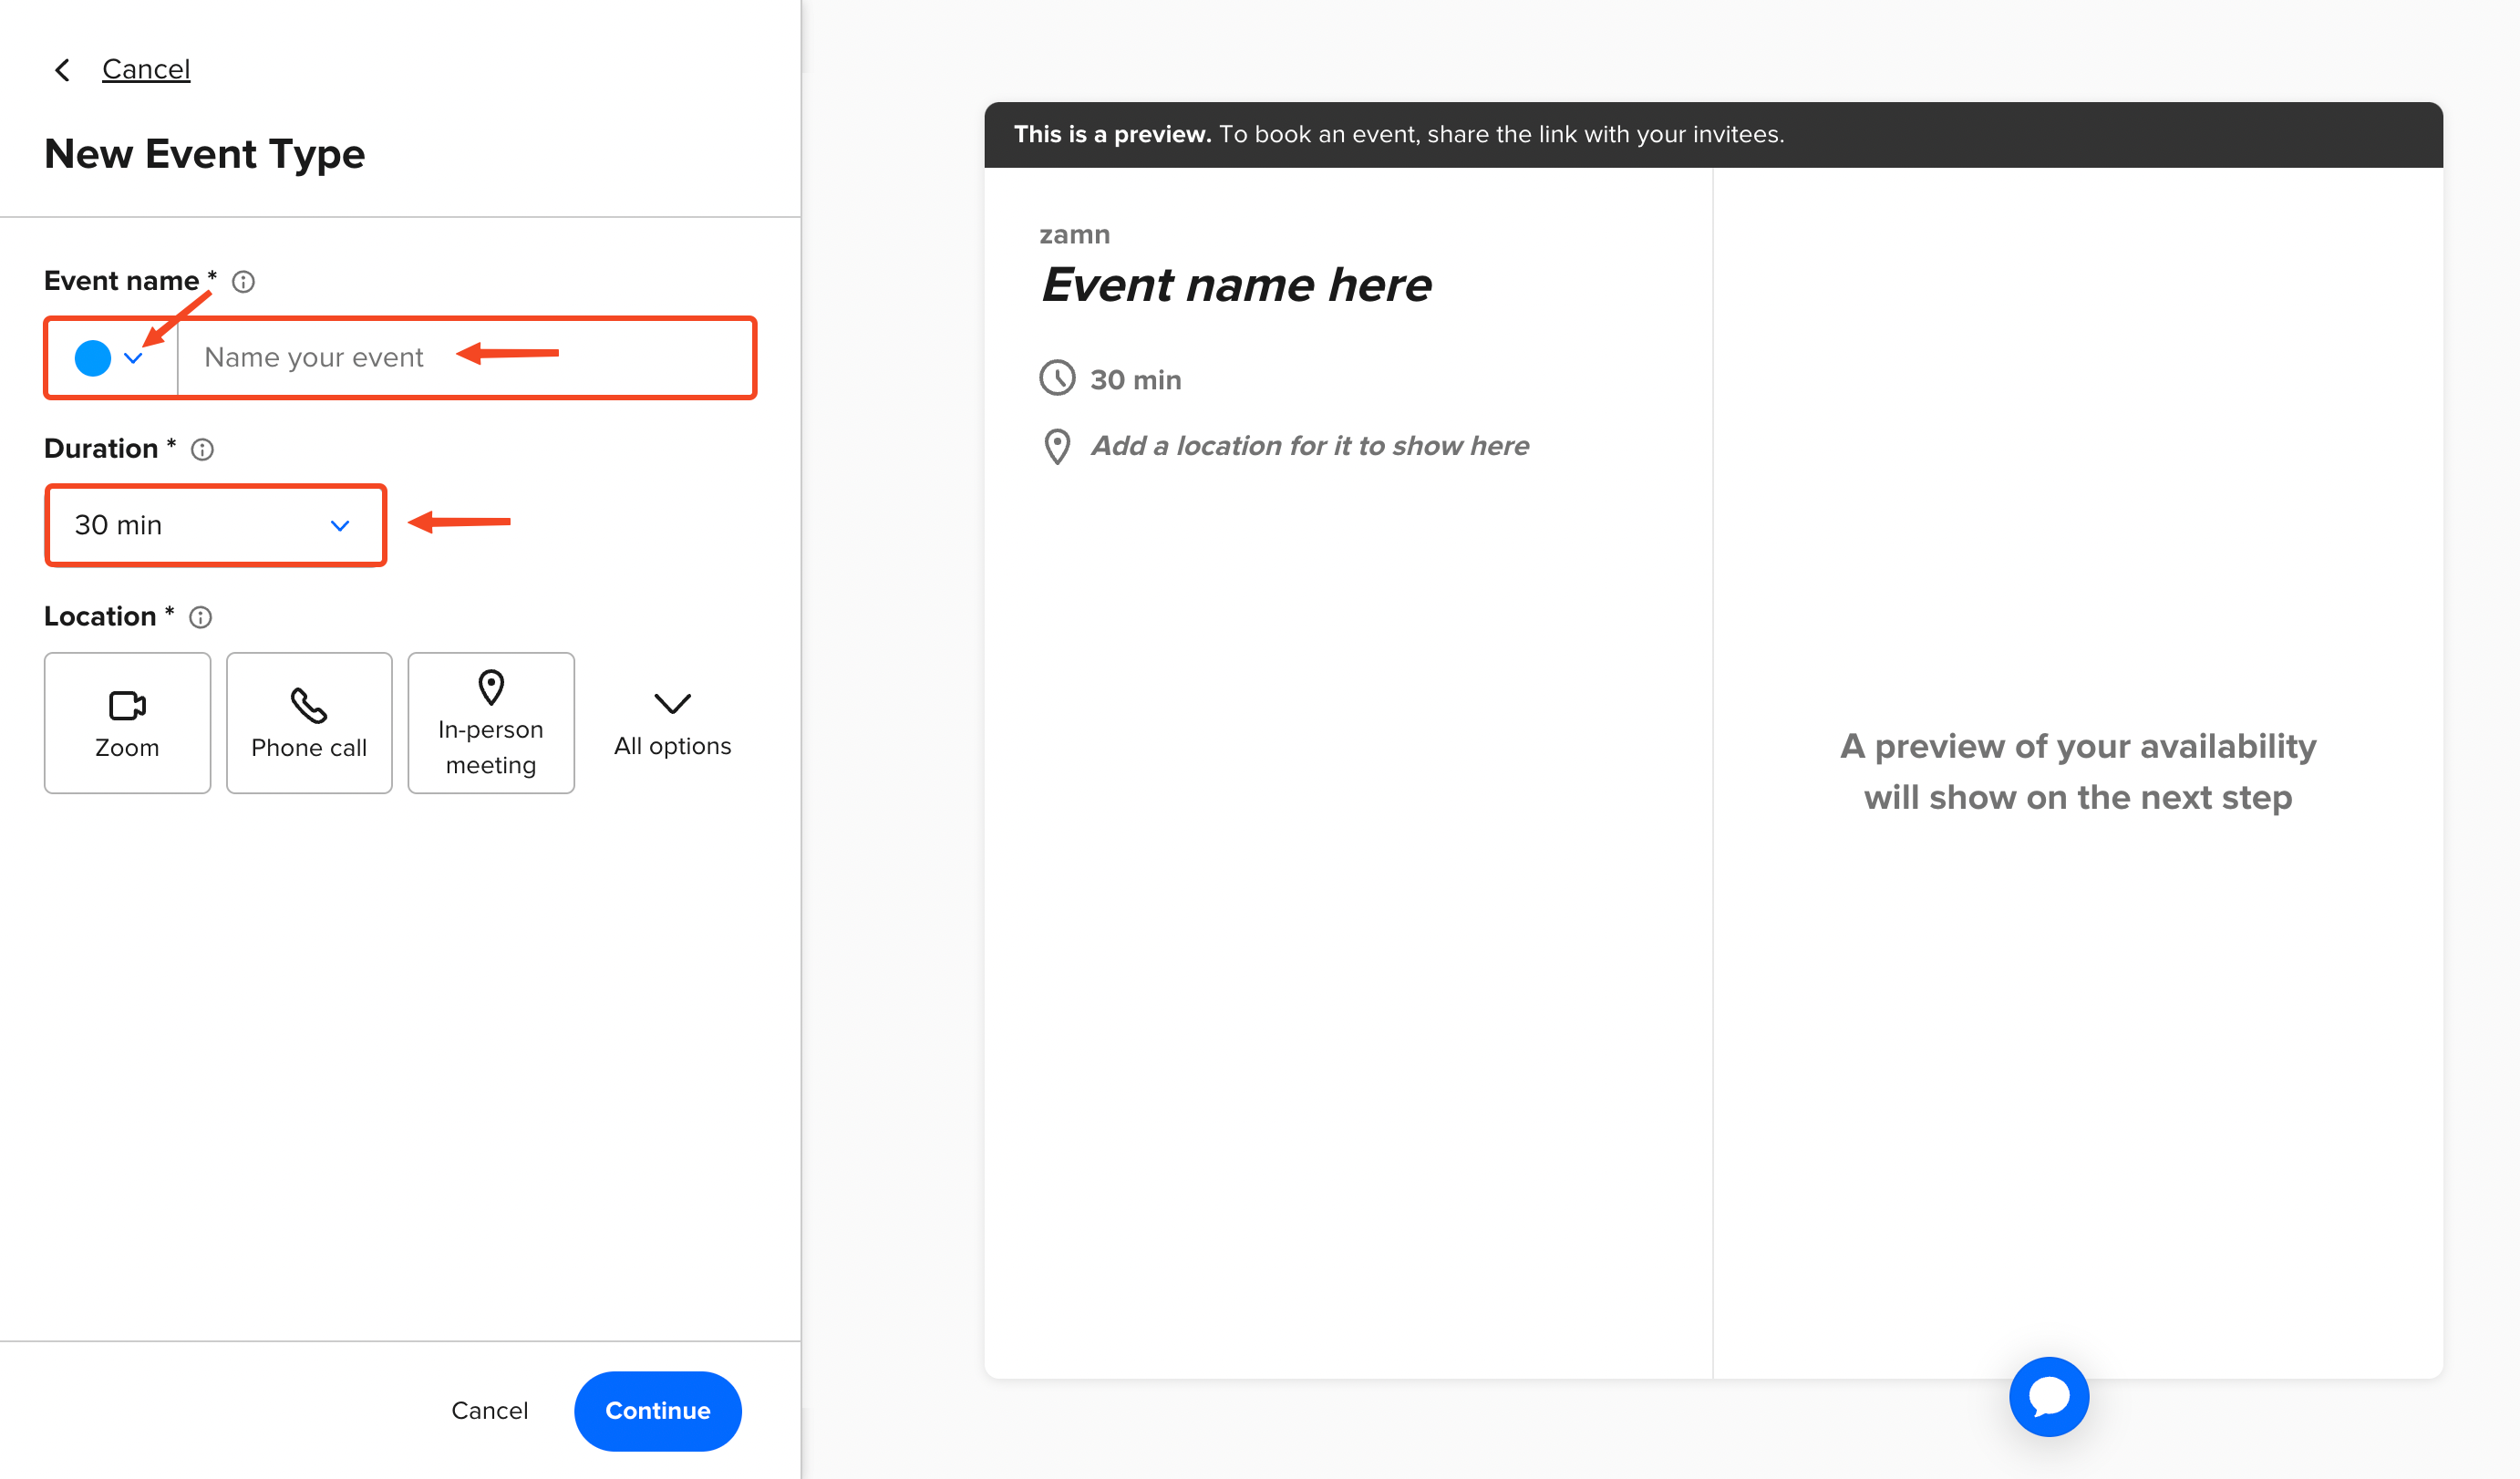Screen dimensions: 2520x1479
Task: Click the 'New Event Type' heading
Action: 205,154
